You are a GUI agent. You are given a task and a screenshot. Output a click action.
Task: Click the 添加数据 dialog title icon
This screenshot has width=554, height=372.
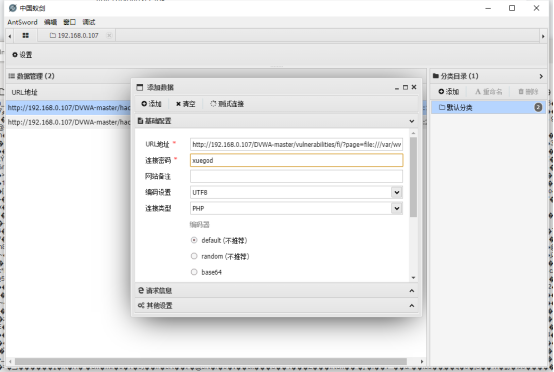tap(140, 87)
